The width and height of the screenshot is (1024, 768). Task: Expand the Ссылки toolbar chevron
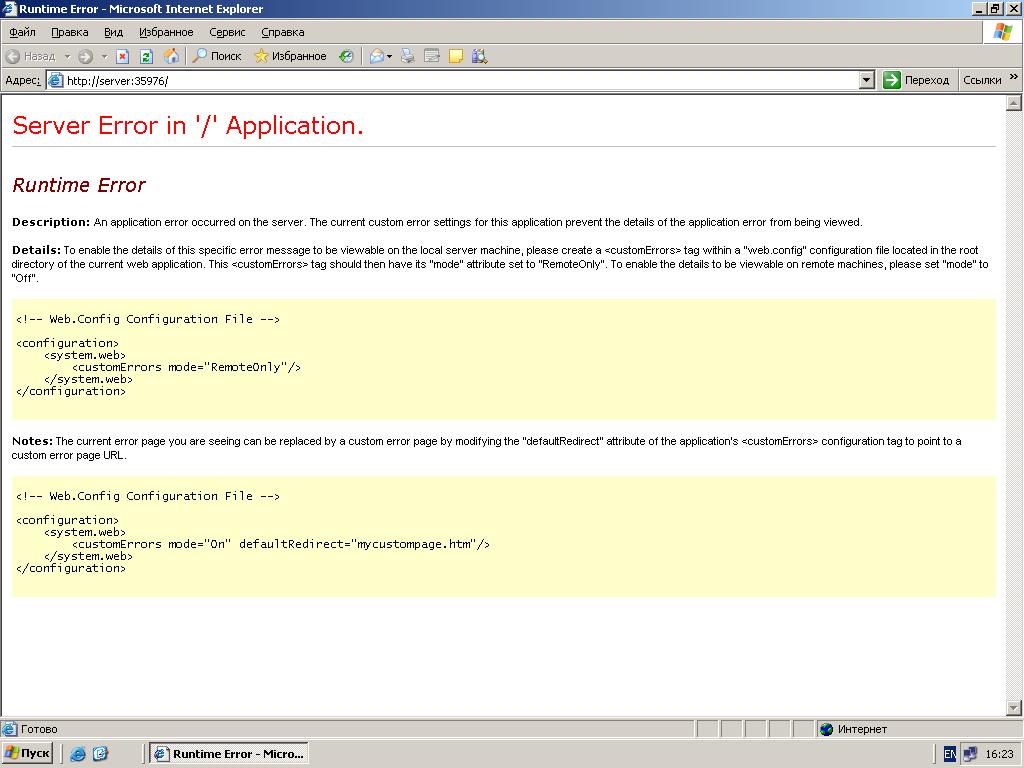point(1014,77)
